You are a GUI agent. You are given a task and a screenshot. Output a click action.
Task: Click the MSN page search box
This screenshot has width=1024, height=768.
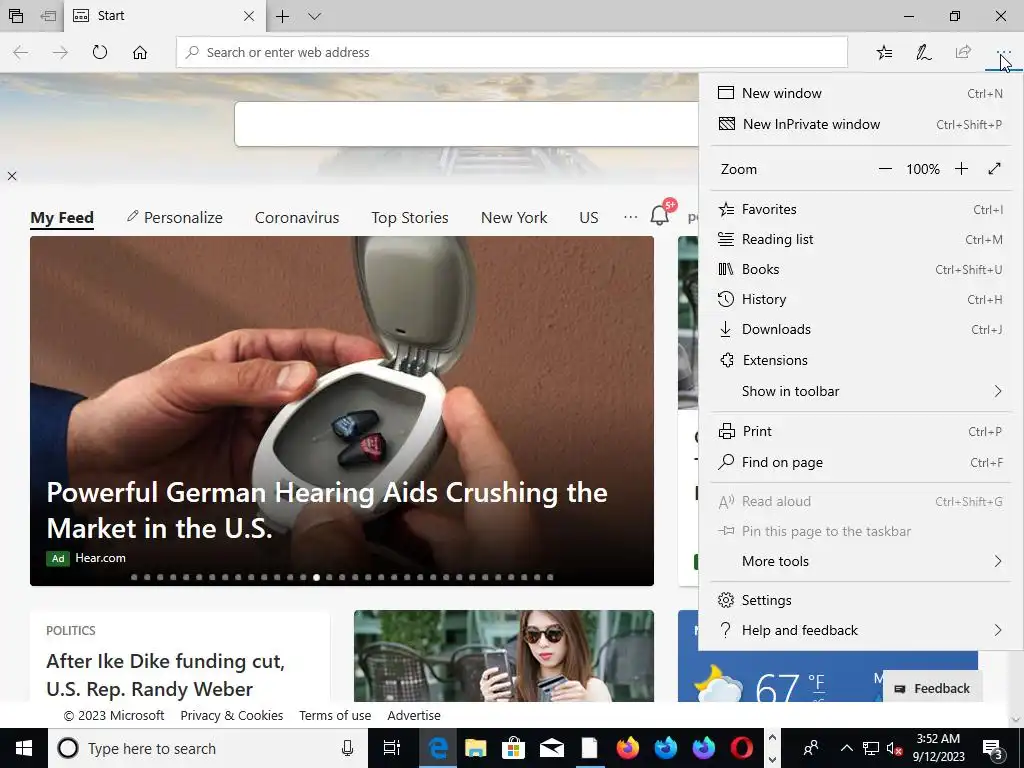[x=466, y=124]
